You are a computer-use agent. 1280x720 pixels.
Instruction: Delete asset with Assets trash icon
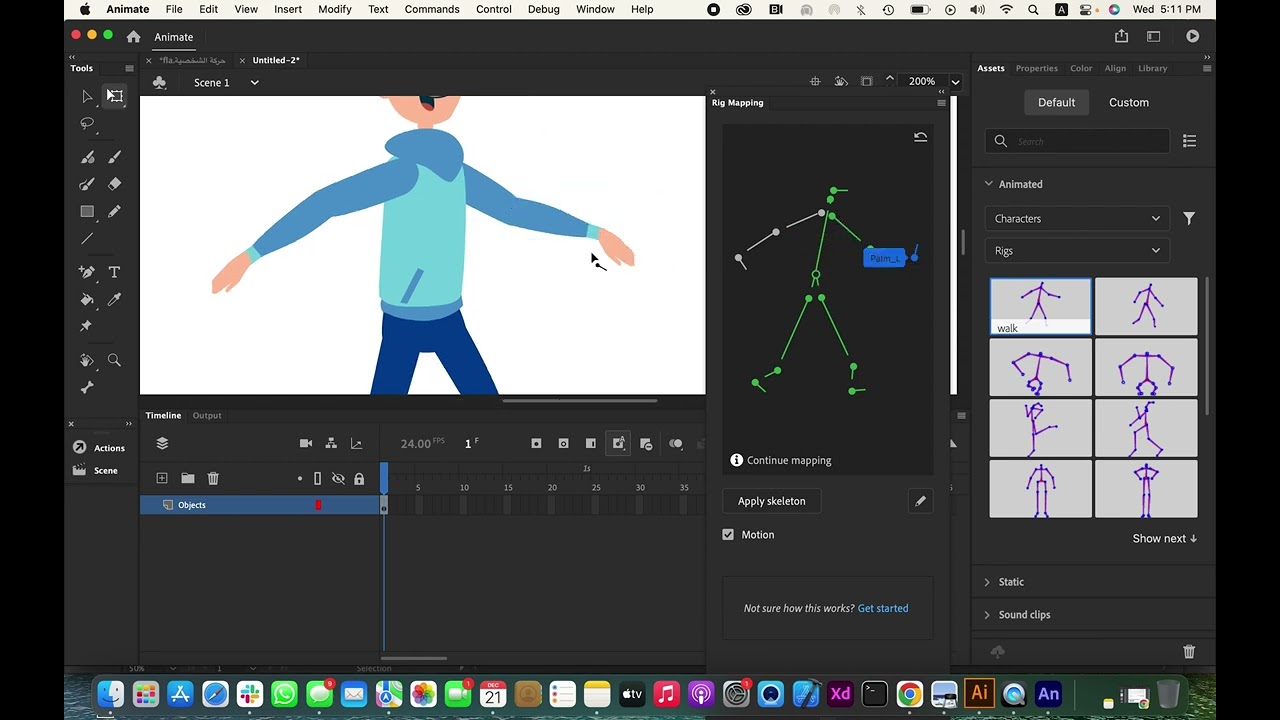[x=1189, y=652]
